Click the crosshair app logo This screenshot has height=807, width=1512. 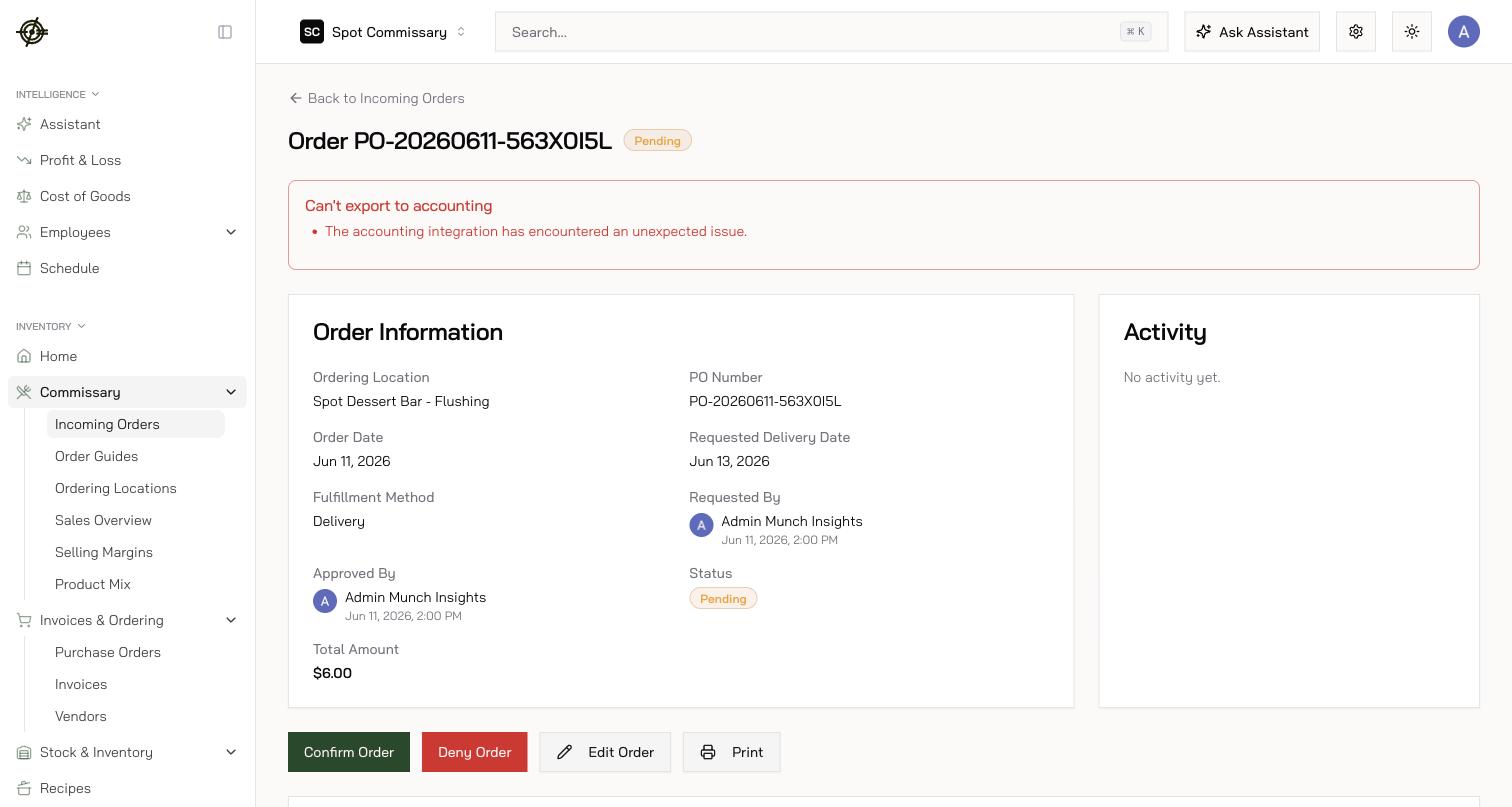click(x=32, y=32)
